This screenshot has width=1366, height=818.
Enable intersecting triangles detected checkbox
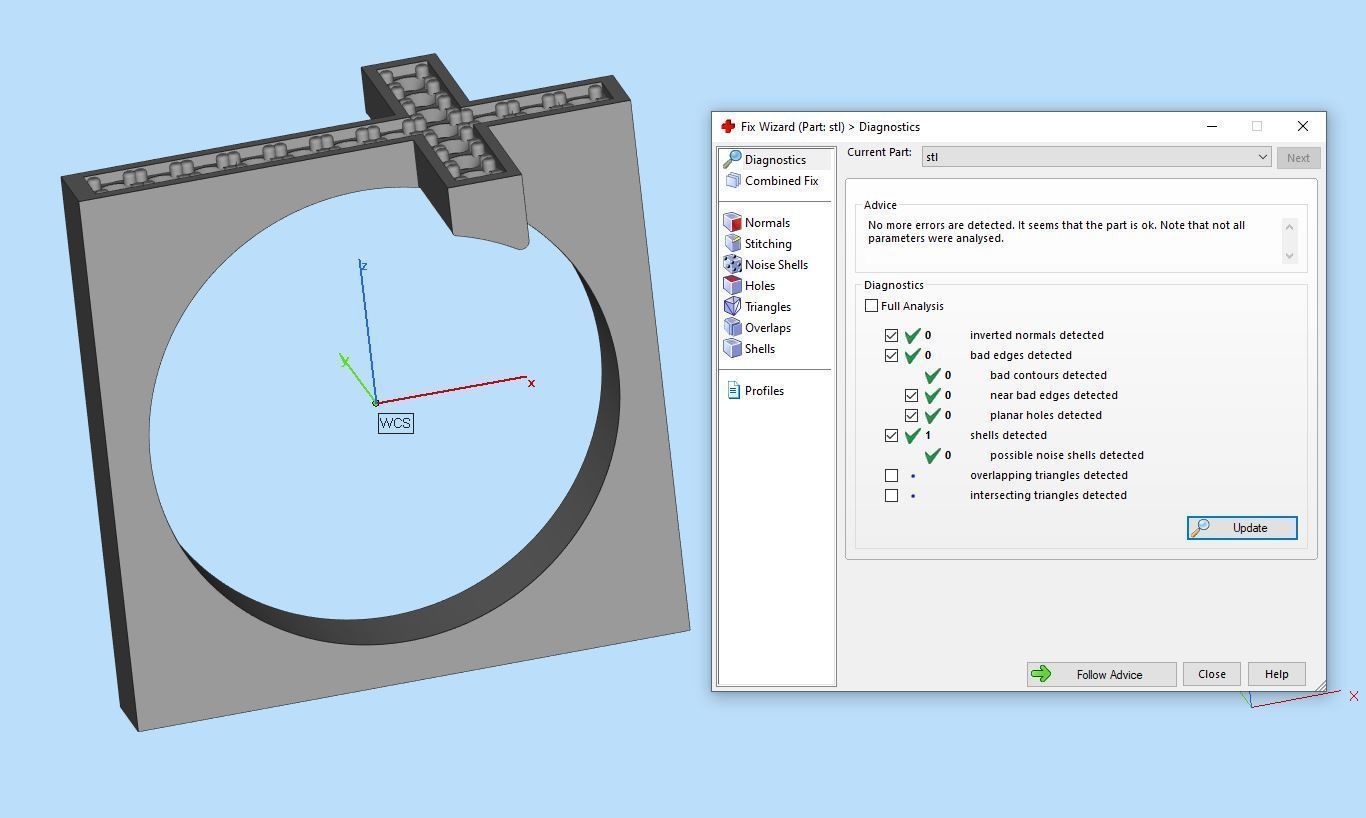891,495
